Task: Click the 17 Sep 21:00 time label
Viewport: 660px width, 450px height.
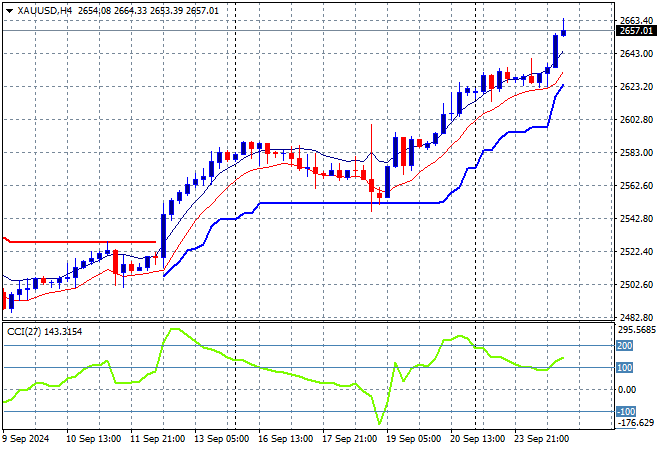Action: [x=349, y=439]
